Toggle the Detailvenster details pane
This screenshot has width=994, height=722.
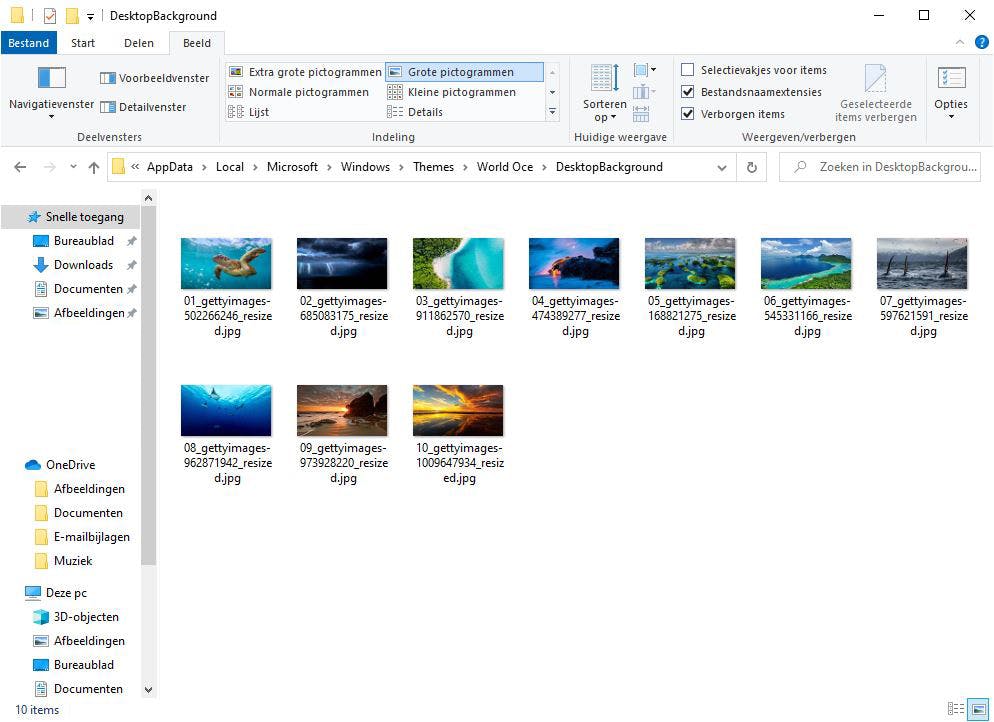click(143, 107)
